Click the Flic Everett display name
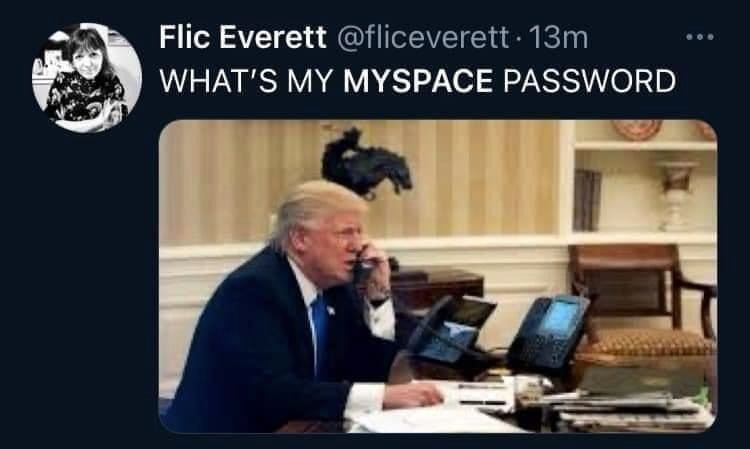 click(x=243, y=37)
